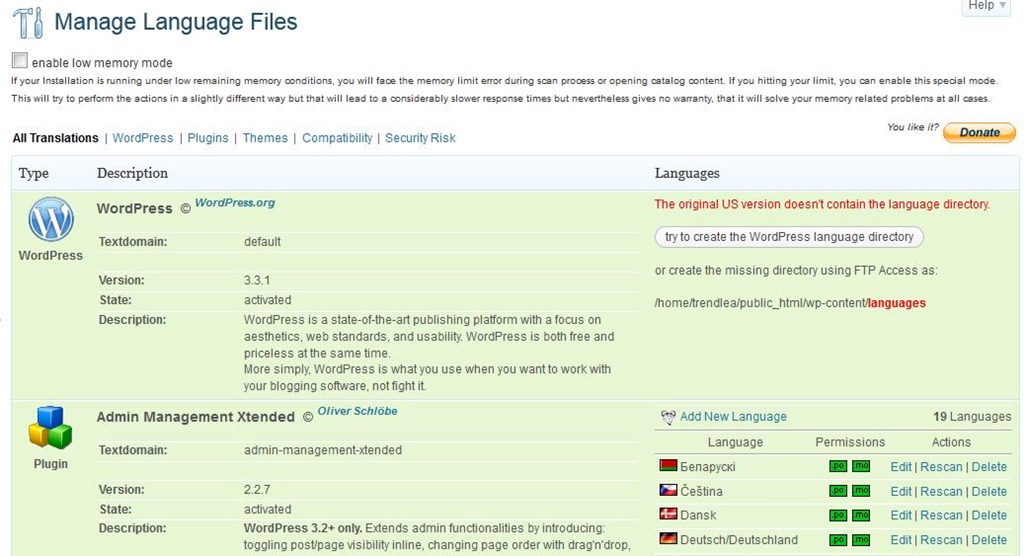1024x556 pixels.
Task: Click the Languages column header
Action: [687, 173]
